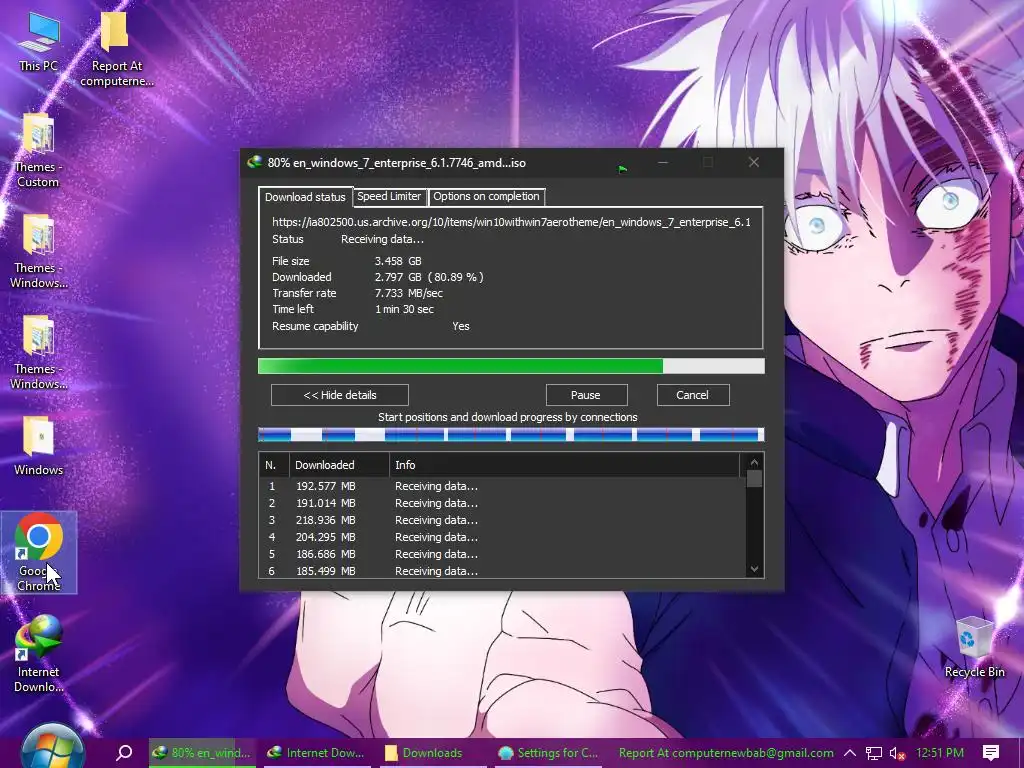Click the muted volume tray icon
1024x768 pixels.
tap(897, 754)
